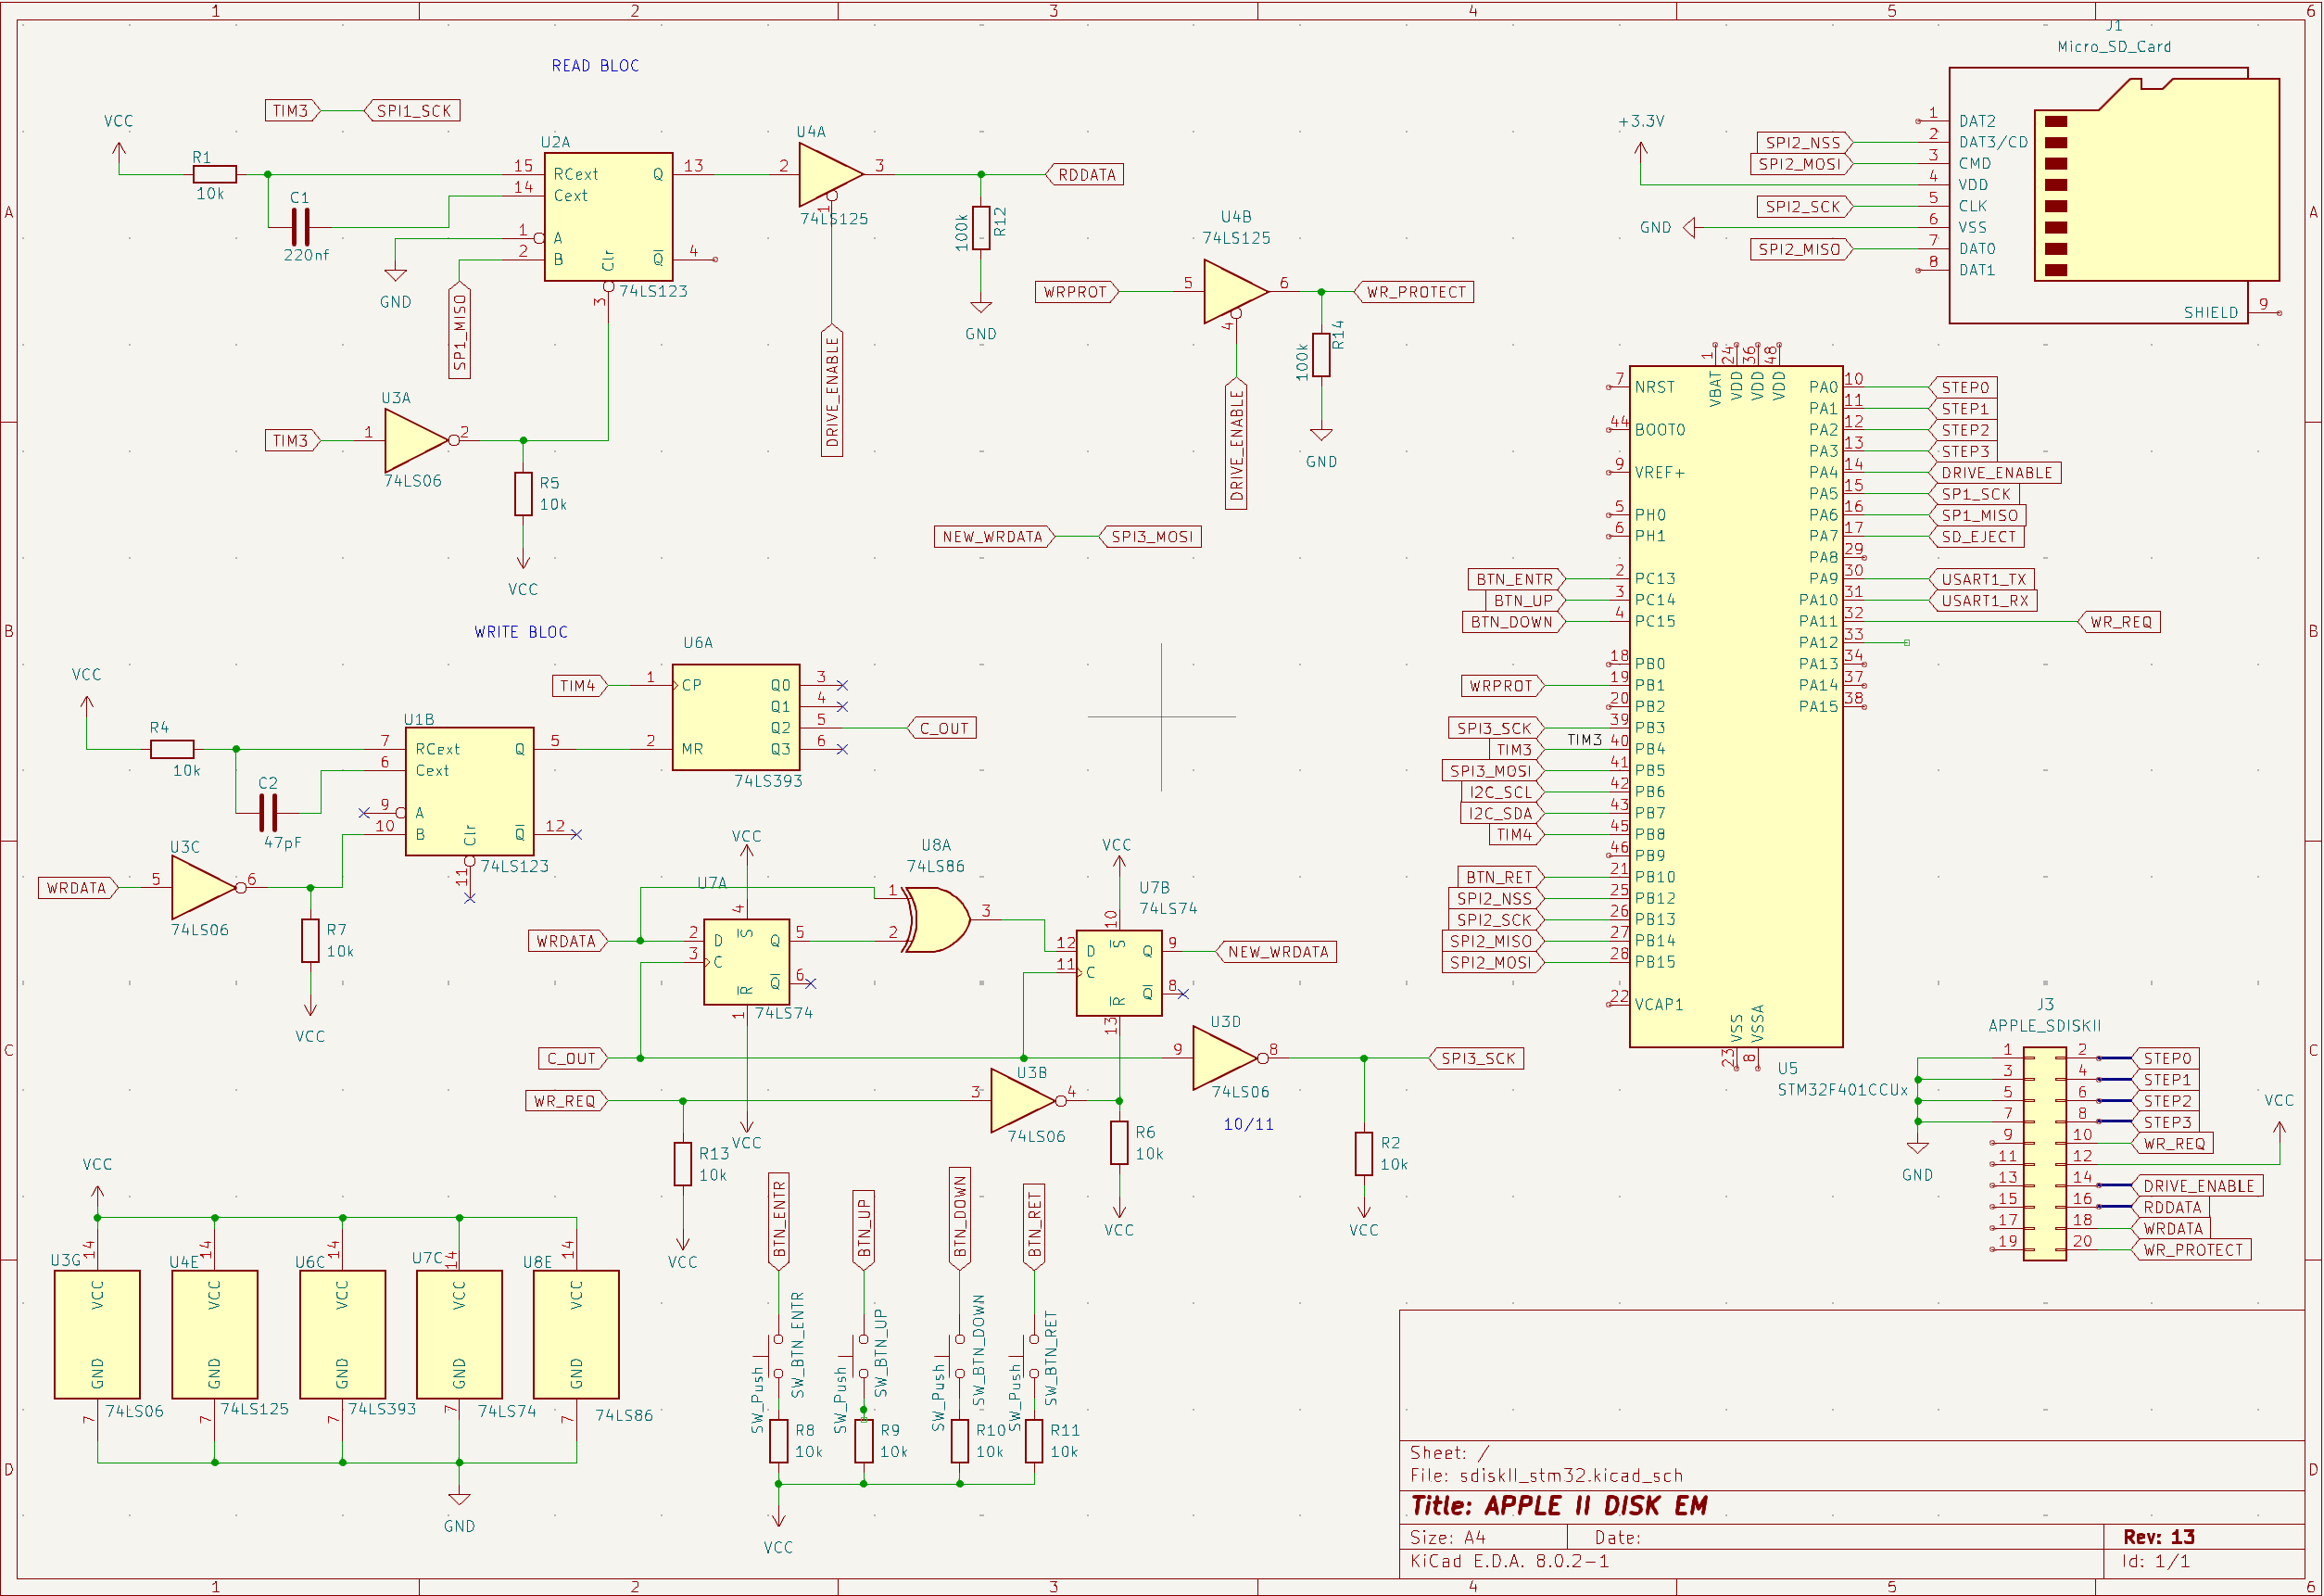Click resistor R6 10k
Viewport: 2324px width, 1596px height.
click(x=1119, y=1142)
